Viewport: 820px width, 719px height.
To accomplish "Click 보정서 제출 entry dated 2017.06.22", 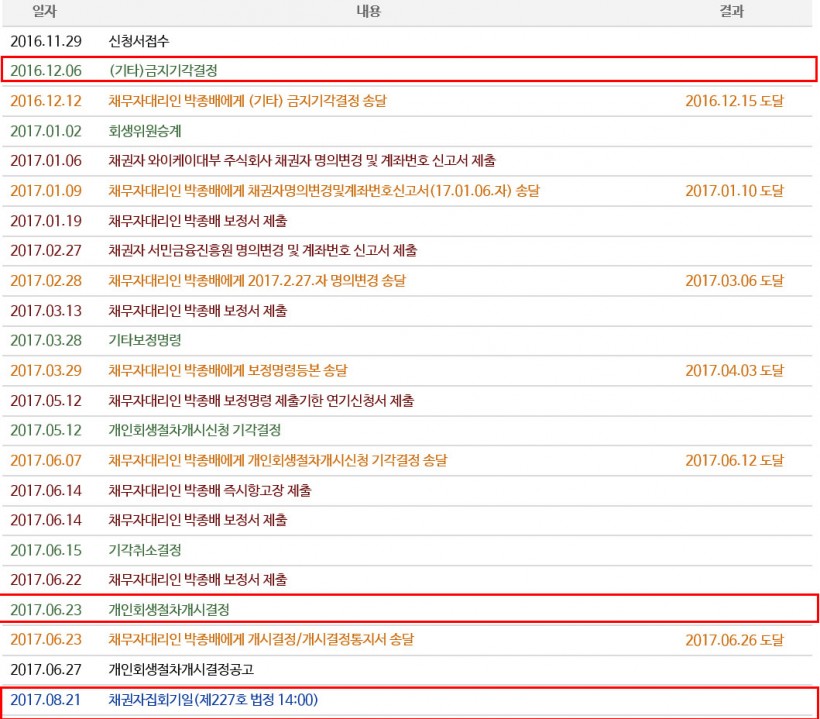I will tap(198, 580).
